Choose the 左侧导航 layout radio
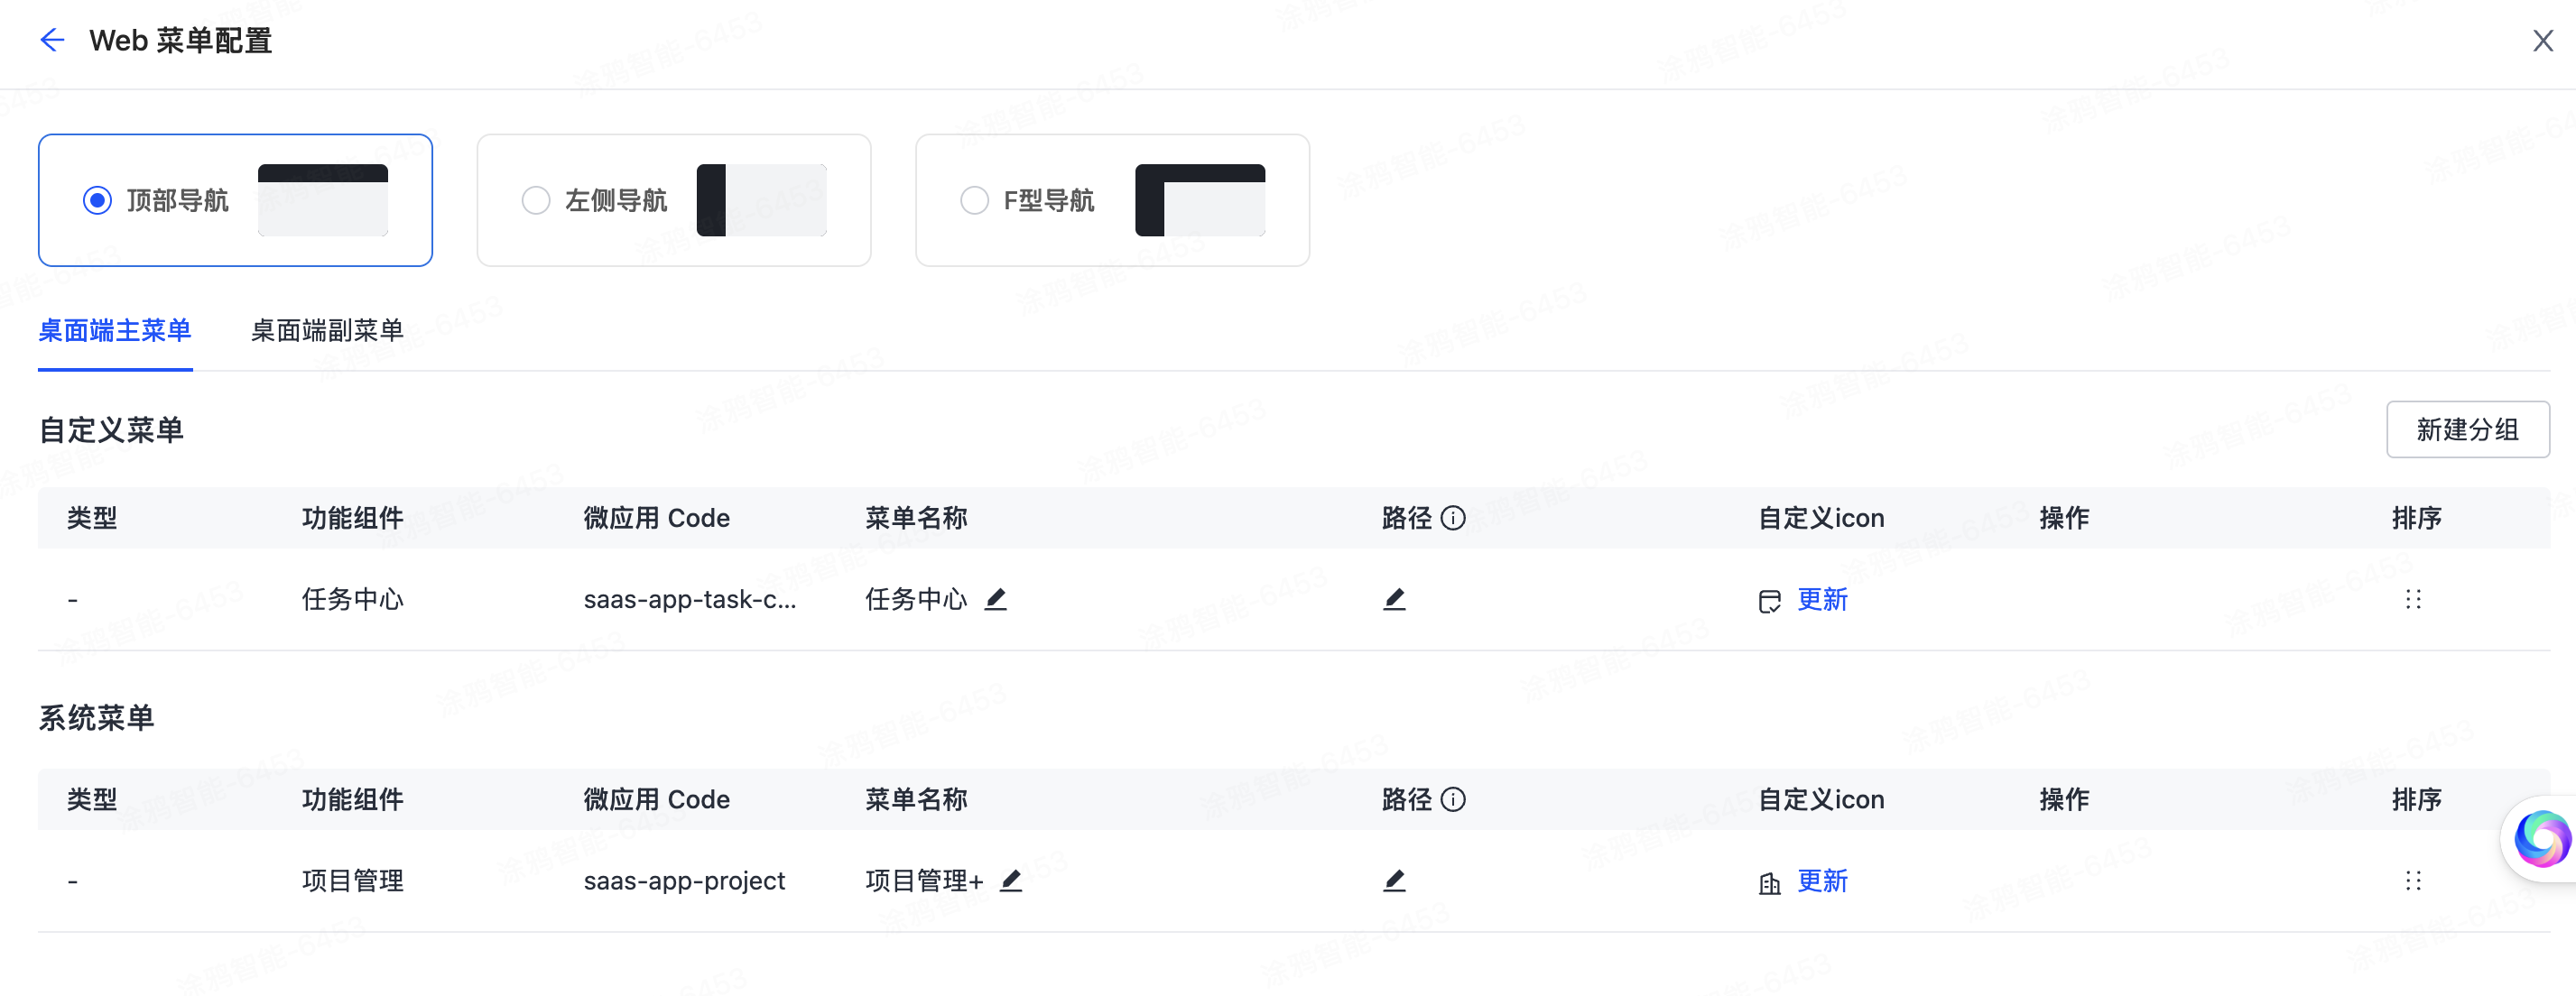Image resolution: width=2576 pixels, height=996 pixels. coord(536,201)
